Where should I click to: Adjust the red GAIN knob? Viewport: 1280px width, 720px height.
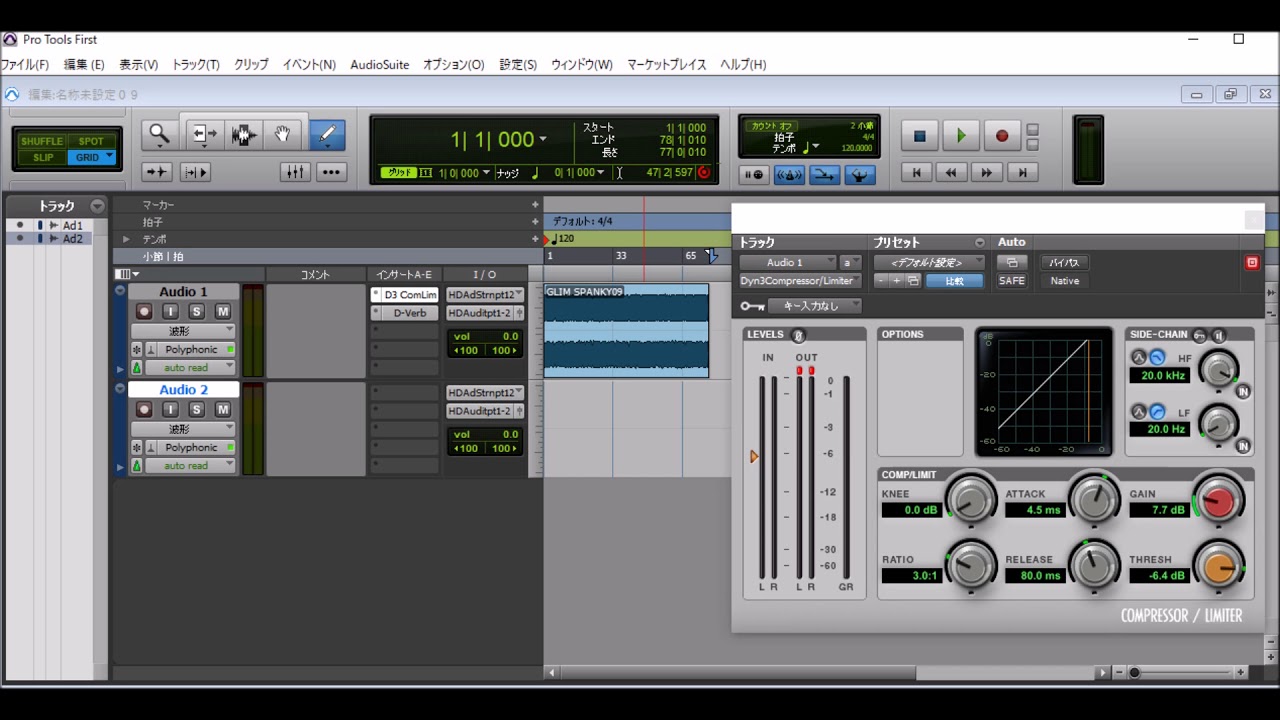tap(1218, 501)
